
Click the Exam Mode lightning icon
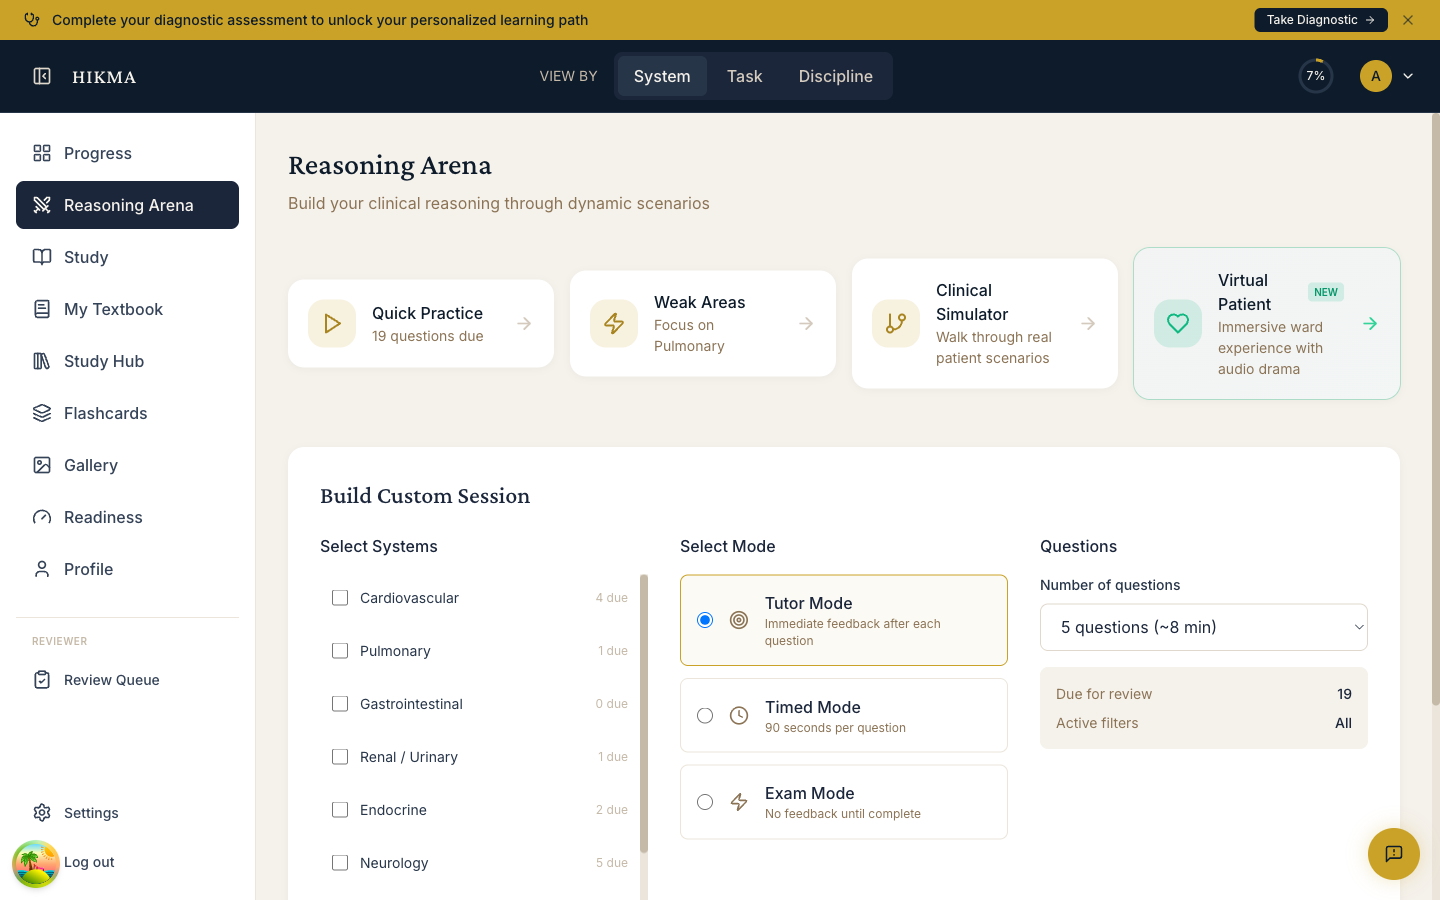(x=739, y=802)
